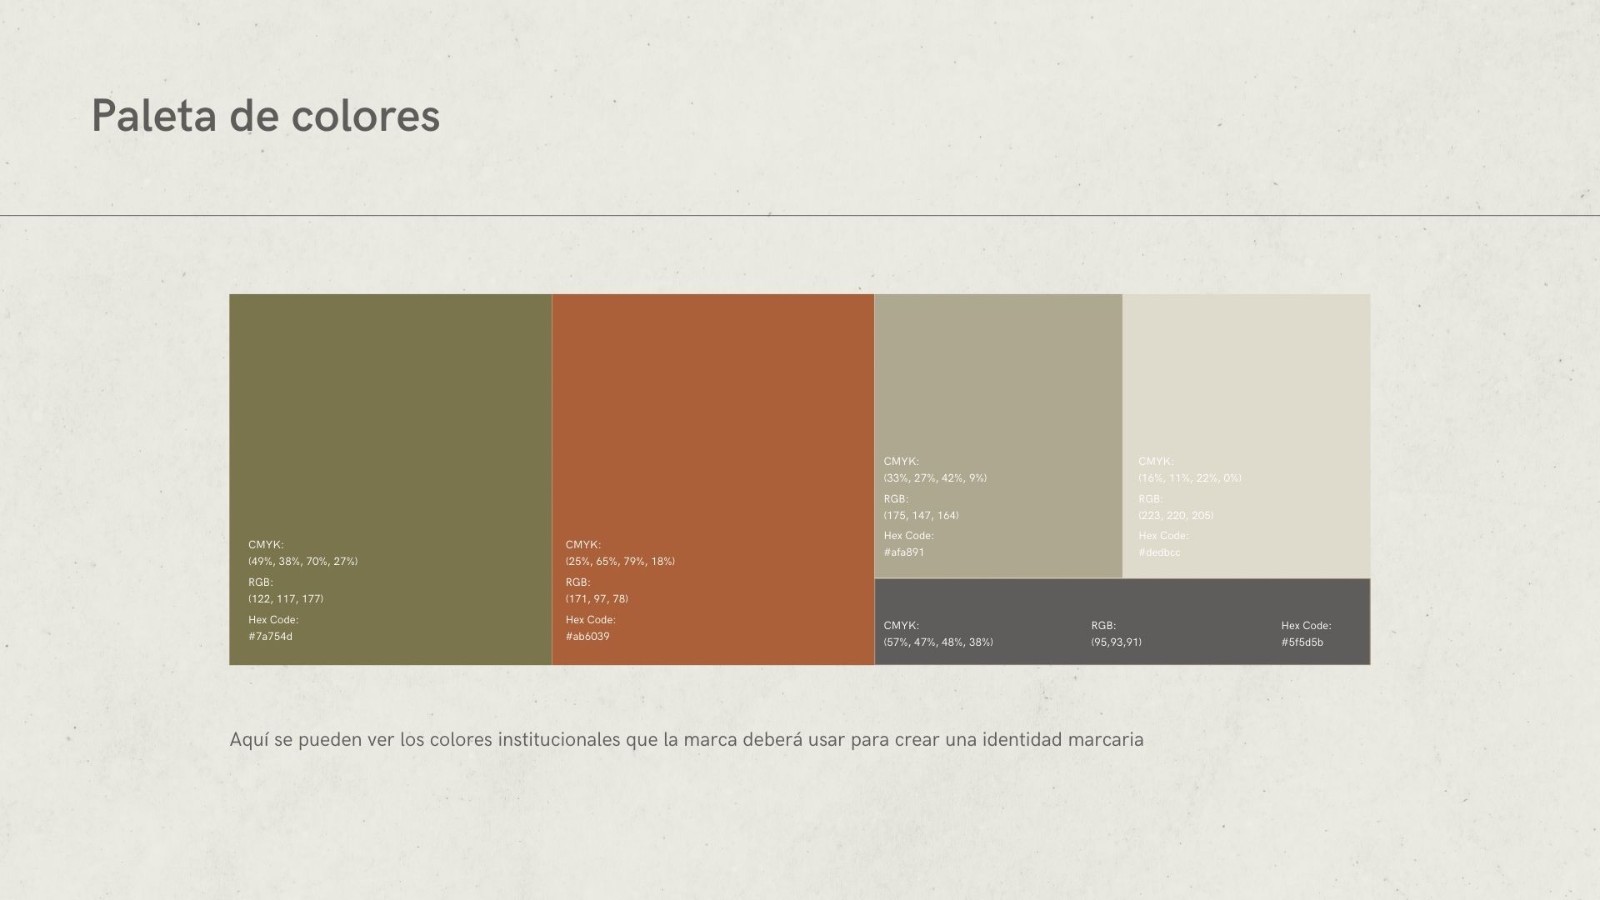Click the #5f5d5b hex code text
1600x900 pixels.
pos(1302,643)
